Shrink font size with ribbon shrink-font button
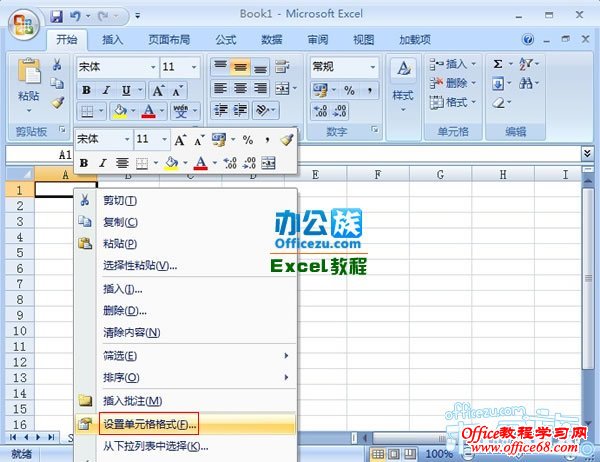Image resolution: width=600 pixels, height=462 pixels. tap(177, 91)
